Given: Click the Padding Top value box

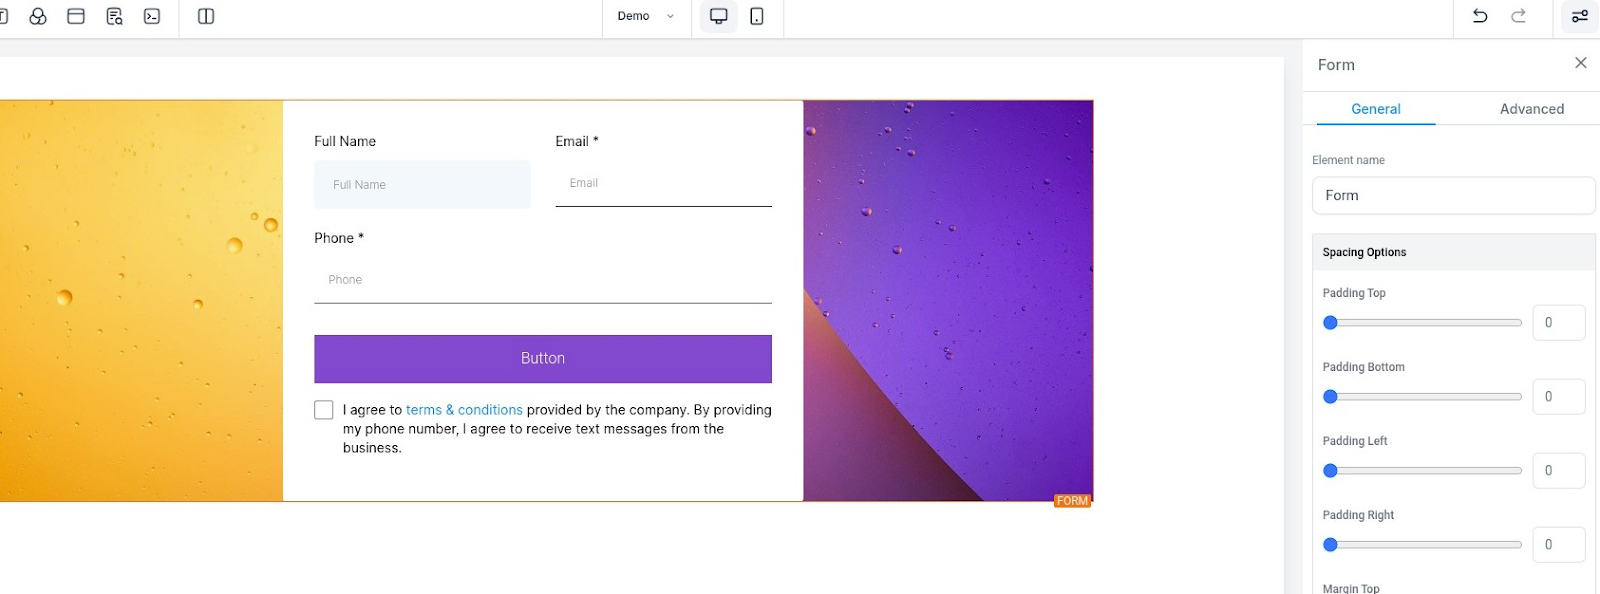Looking at the screenshot, I should point(1559,323).
